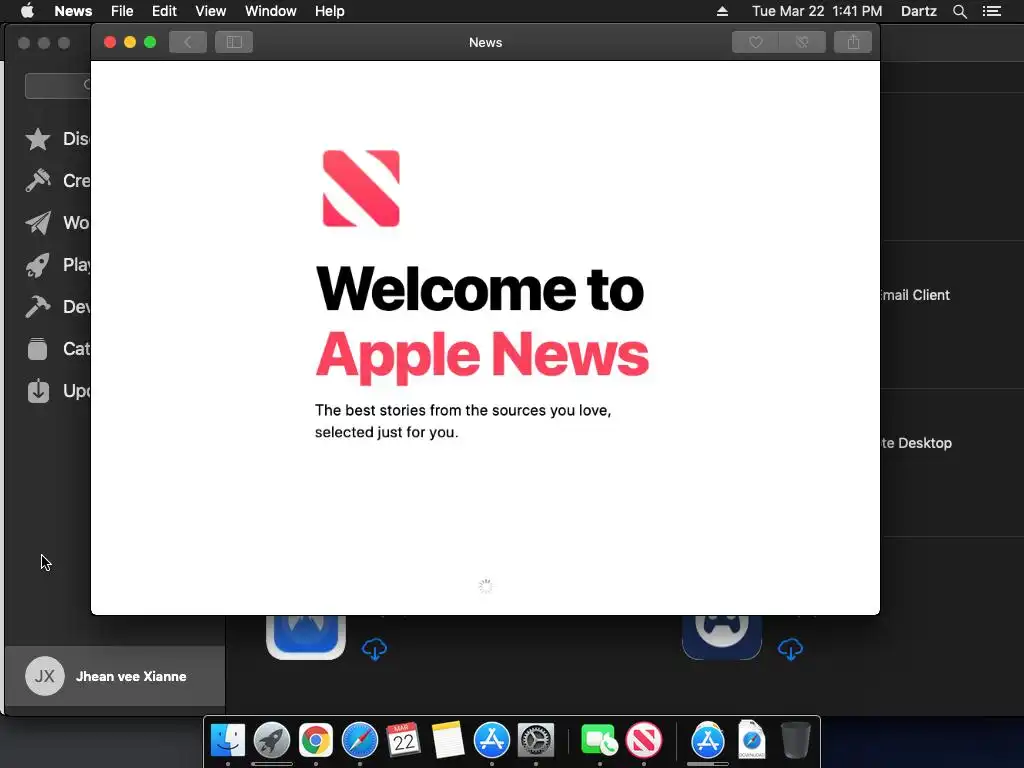Click the green zoom button of News window

tap(150, 42)
